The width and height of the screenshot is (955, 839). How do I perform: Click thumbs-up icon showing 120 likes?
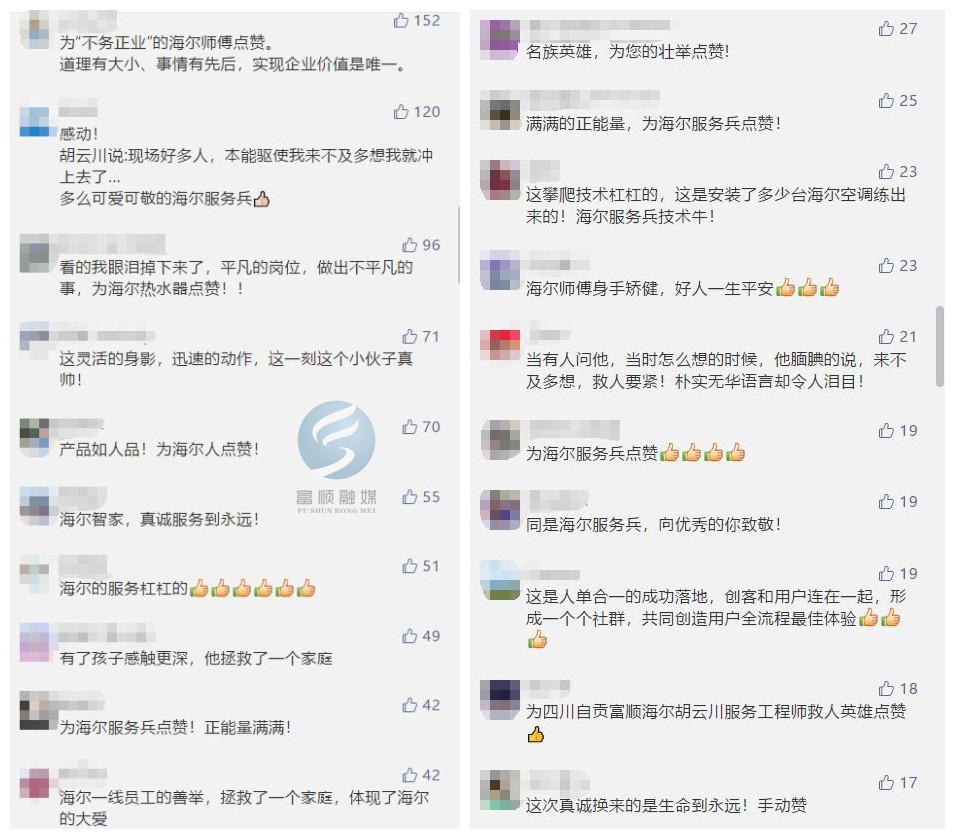pyautogui.click(x=401, y=111)
